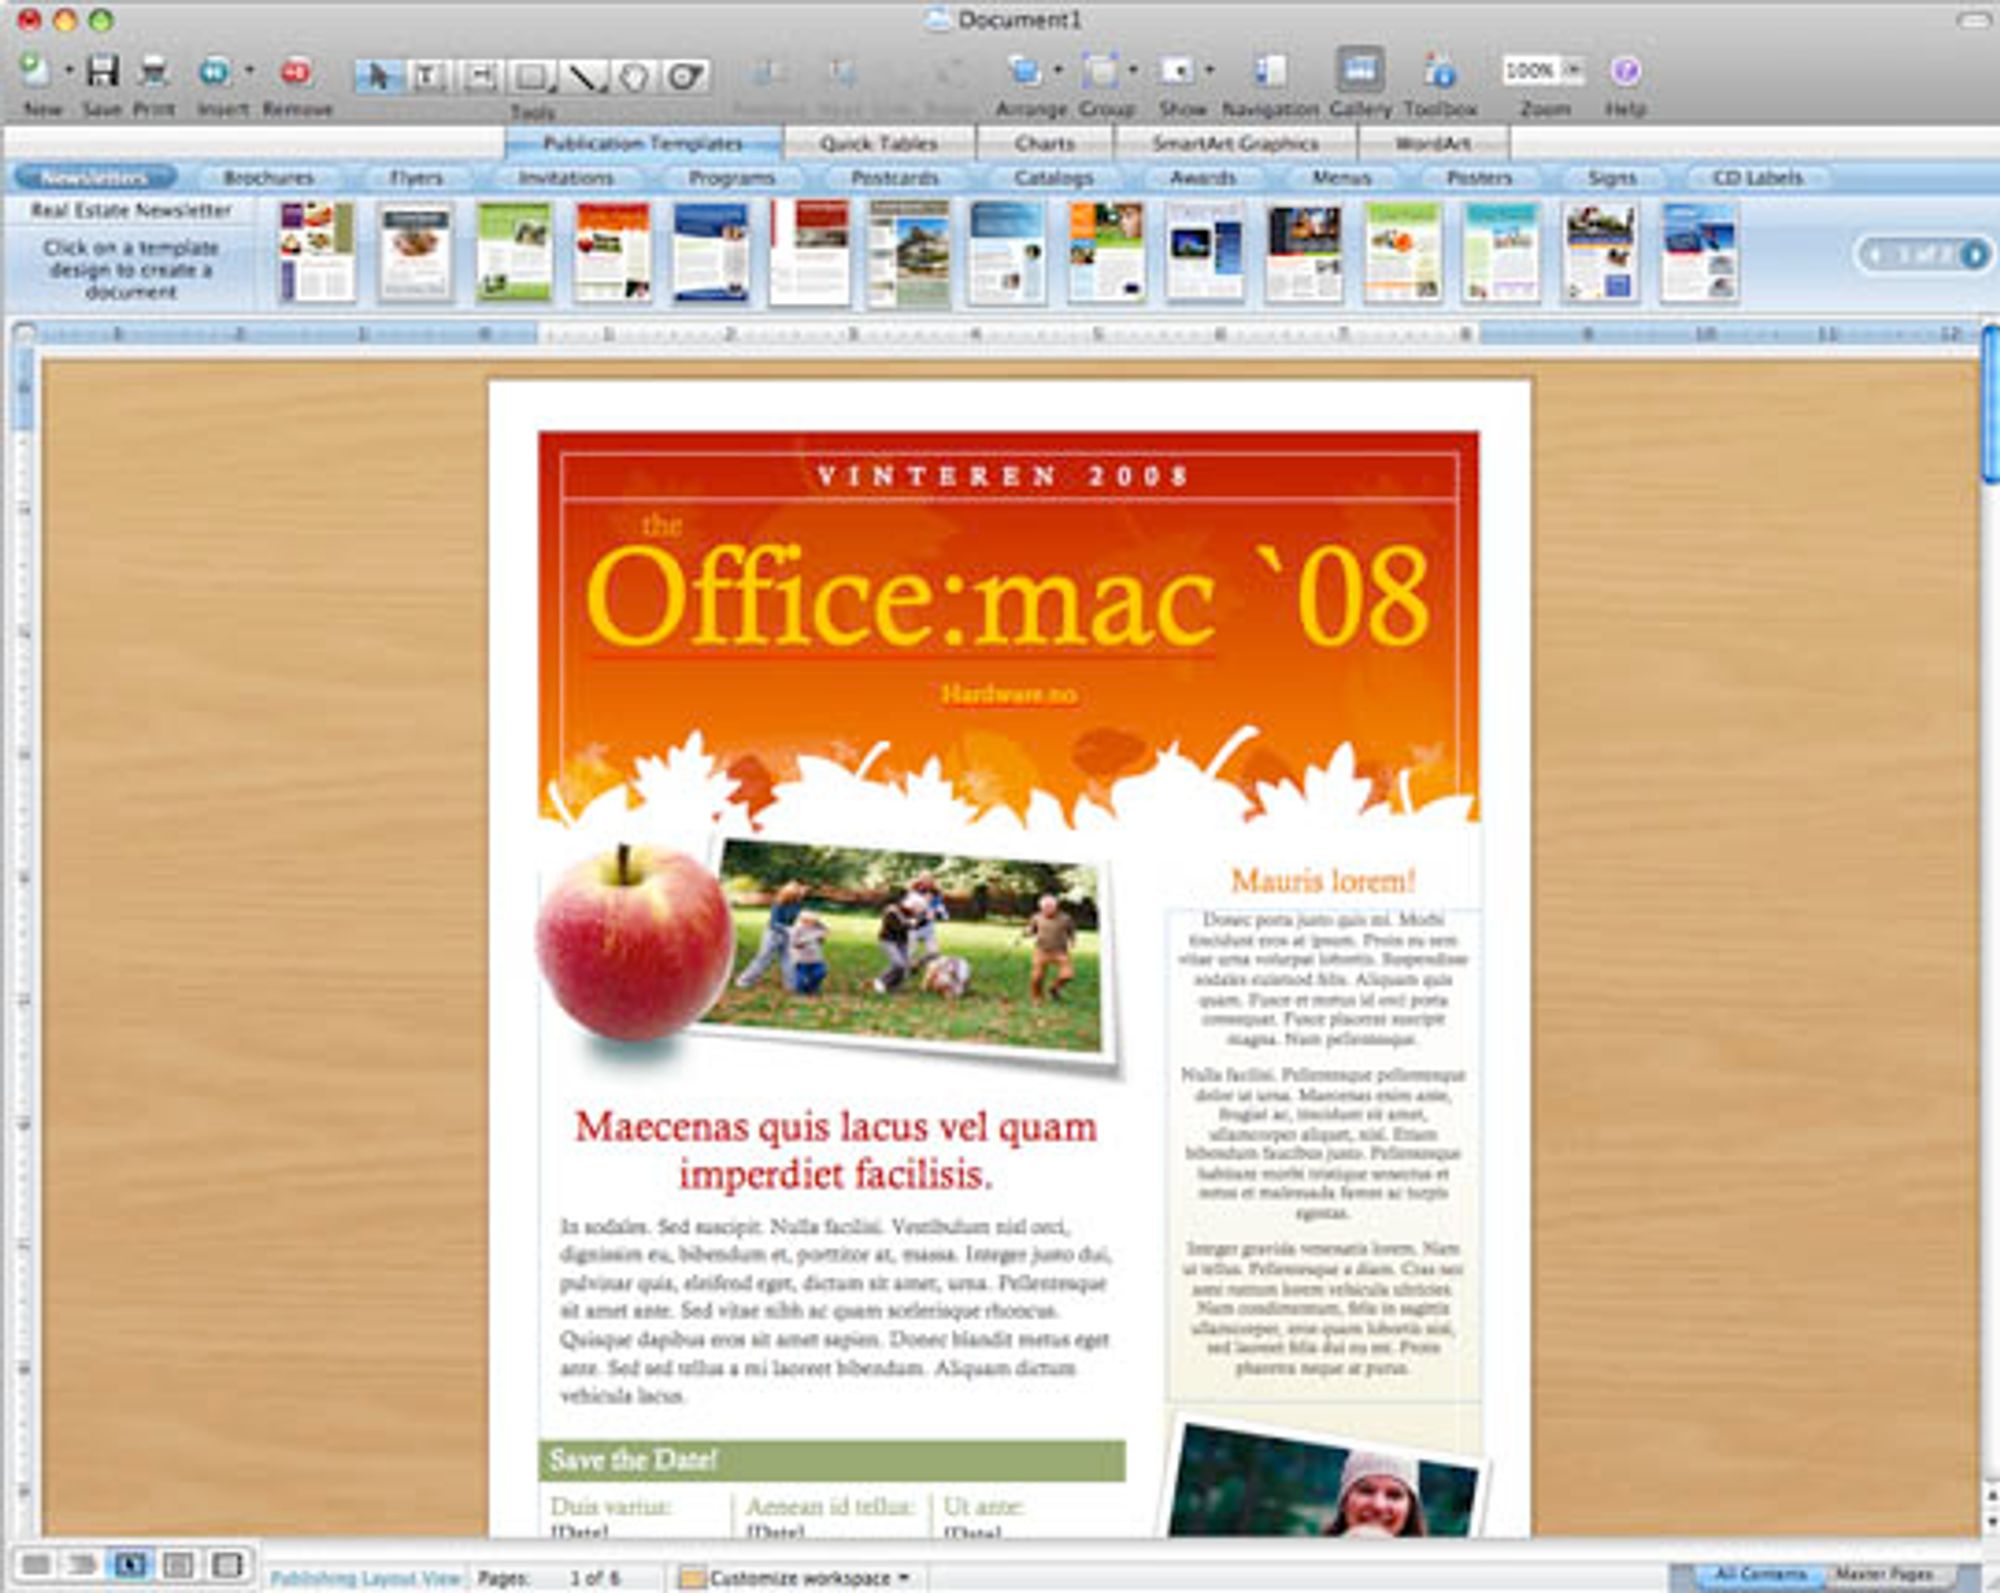Click the Office:mac '08 headline
The width and height of the screenshot is (2000, 1593).
click(1007, 597)
